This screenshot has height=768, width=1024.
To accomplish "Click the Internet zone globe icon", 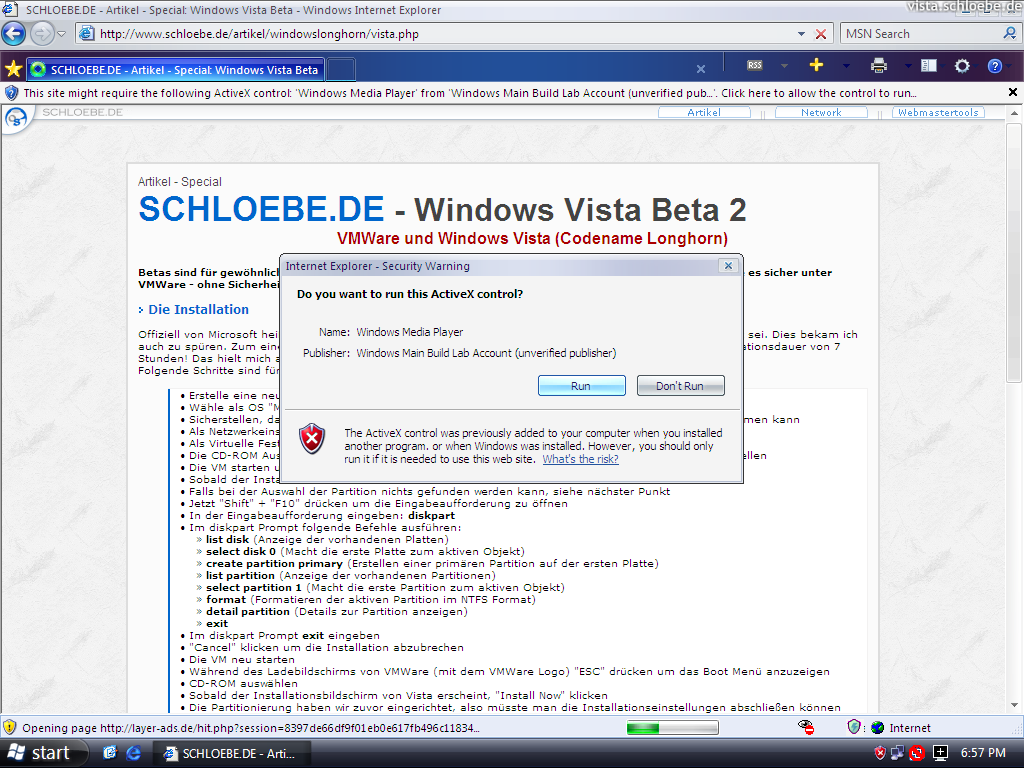I will pos(878,728).
